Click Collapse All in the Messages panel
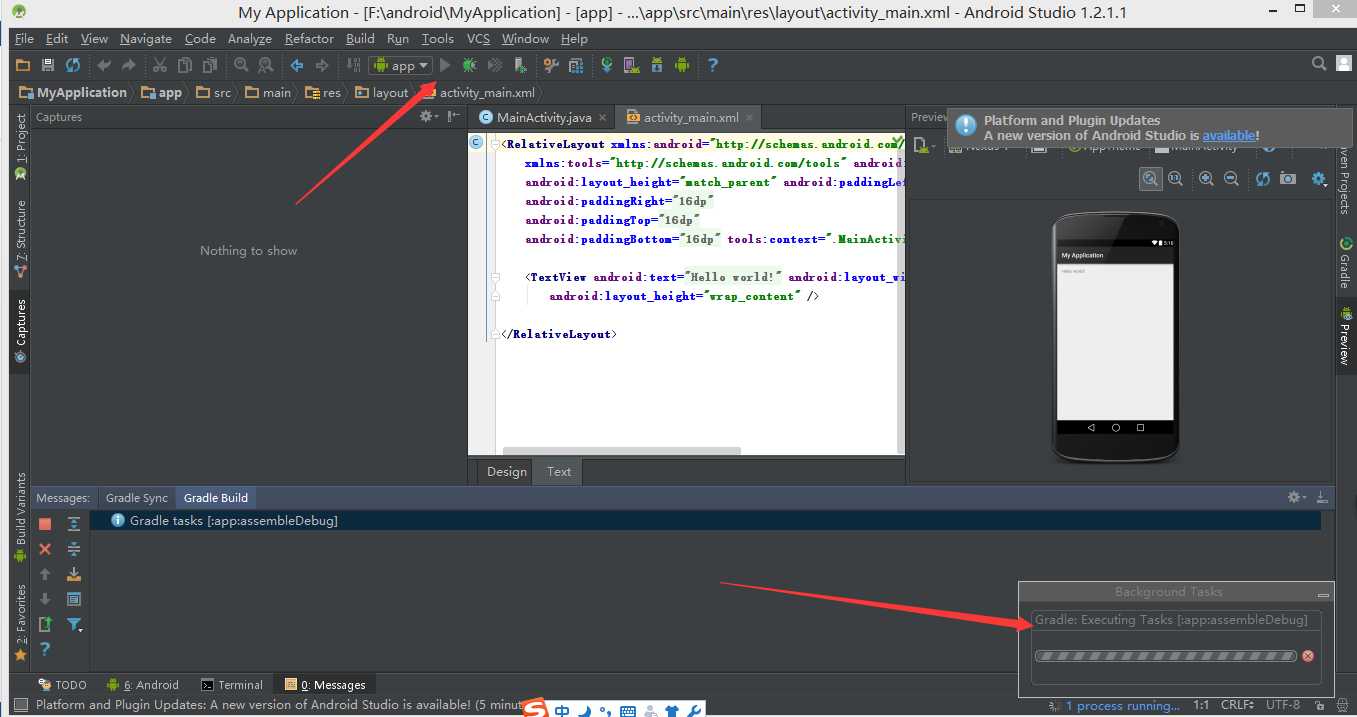The width and height of the screenshot is (1357, 717). (x=74, y=549)
